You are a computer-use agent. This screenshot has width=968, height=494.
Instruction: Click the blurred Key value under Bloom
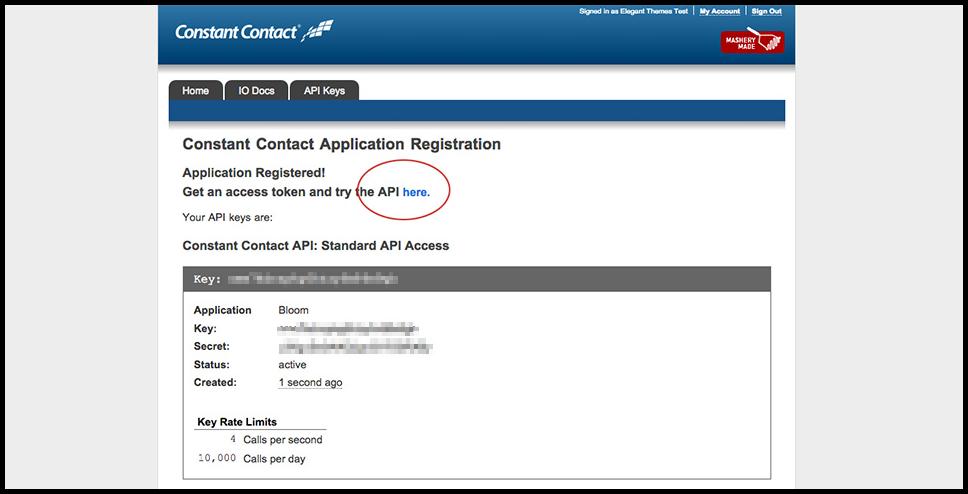tap(348, 328)
